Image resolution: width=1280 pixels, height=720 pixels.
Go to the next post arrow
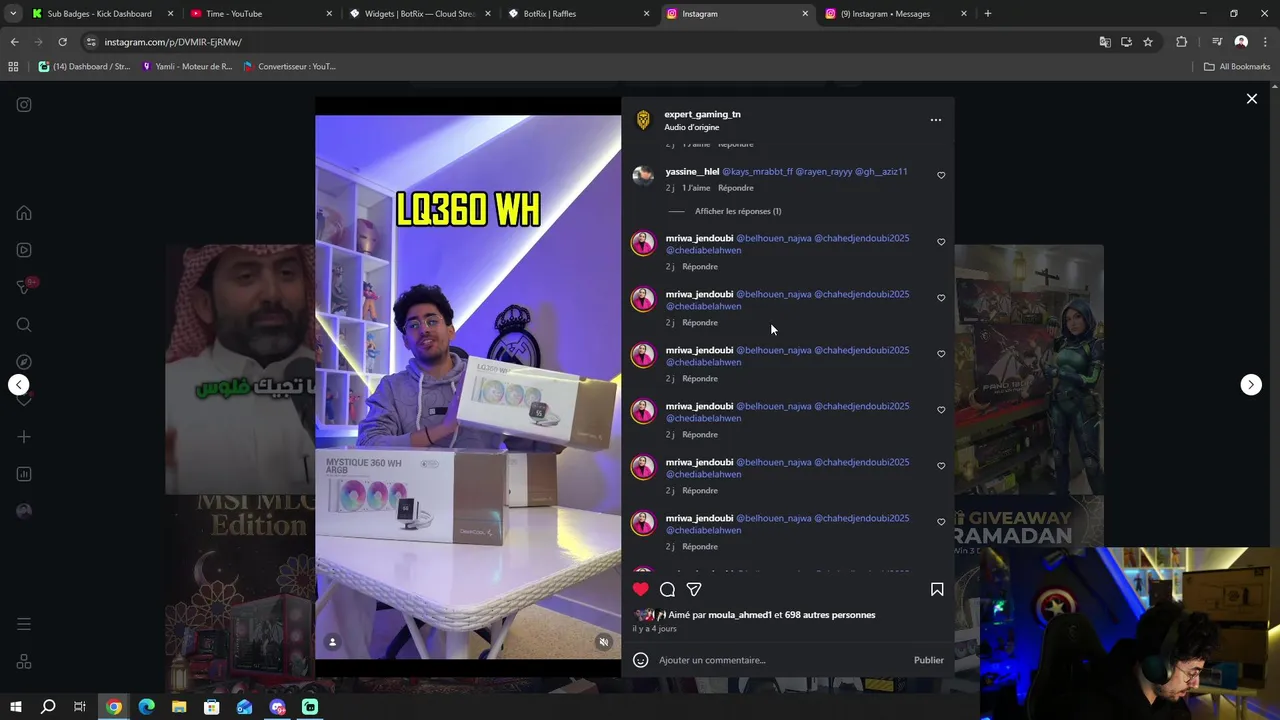[1251, 385]
